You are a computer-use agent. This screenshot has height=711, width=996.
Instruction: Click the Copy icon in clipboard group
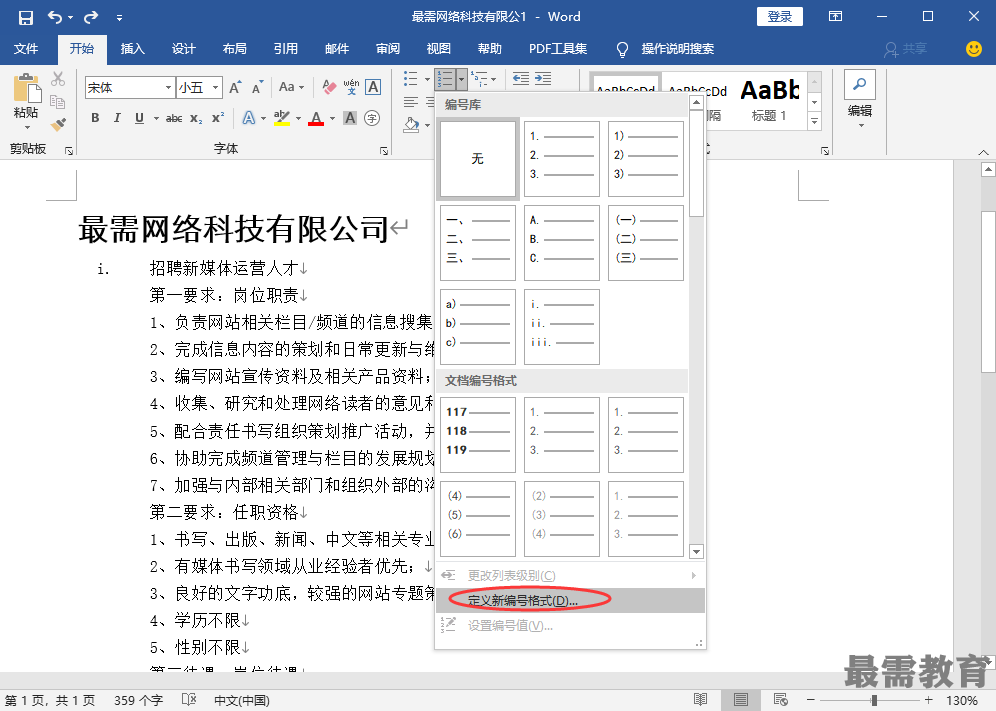click(x=58, y=102)
